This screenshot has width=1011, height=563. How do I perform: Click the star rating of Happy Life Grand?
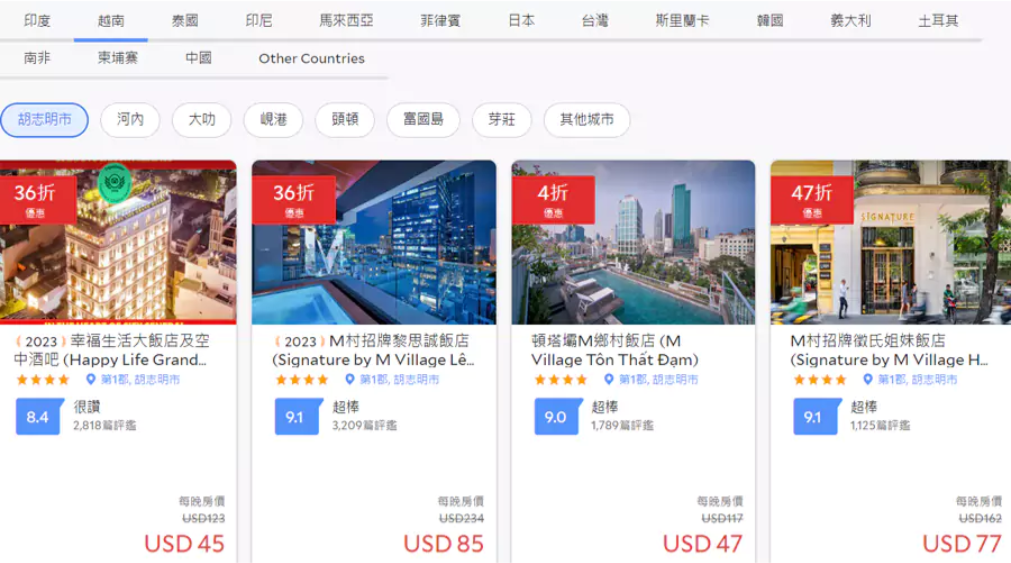[43, 380]
